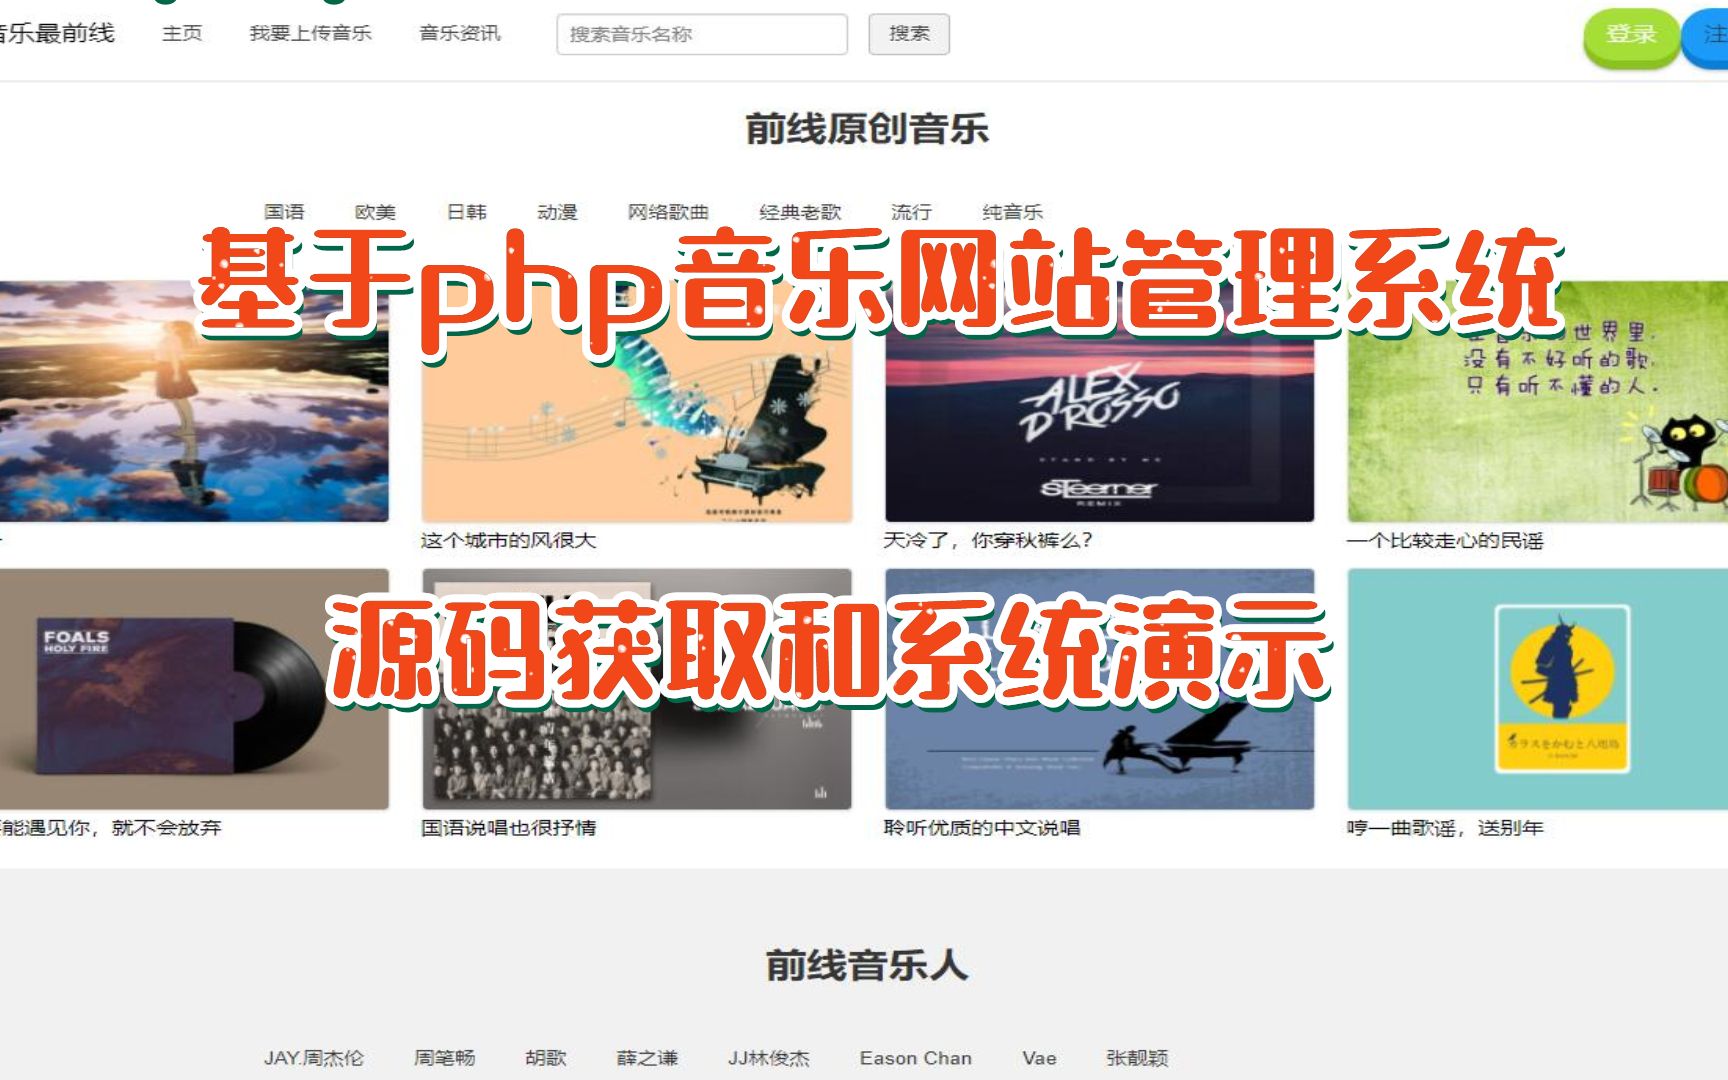
Task: Select the 薛之谦 artist tab
Action: click(647, 1058)
